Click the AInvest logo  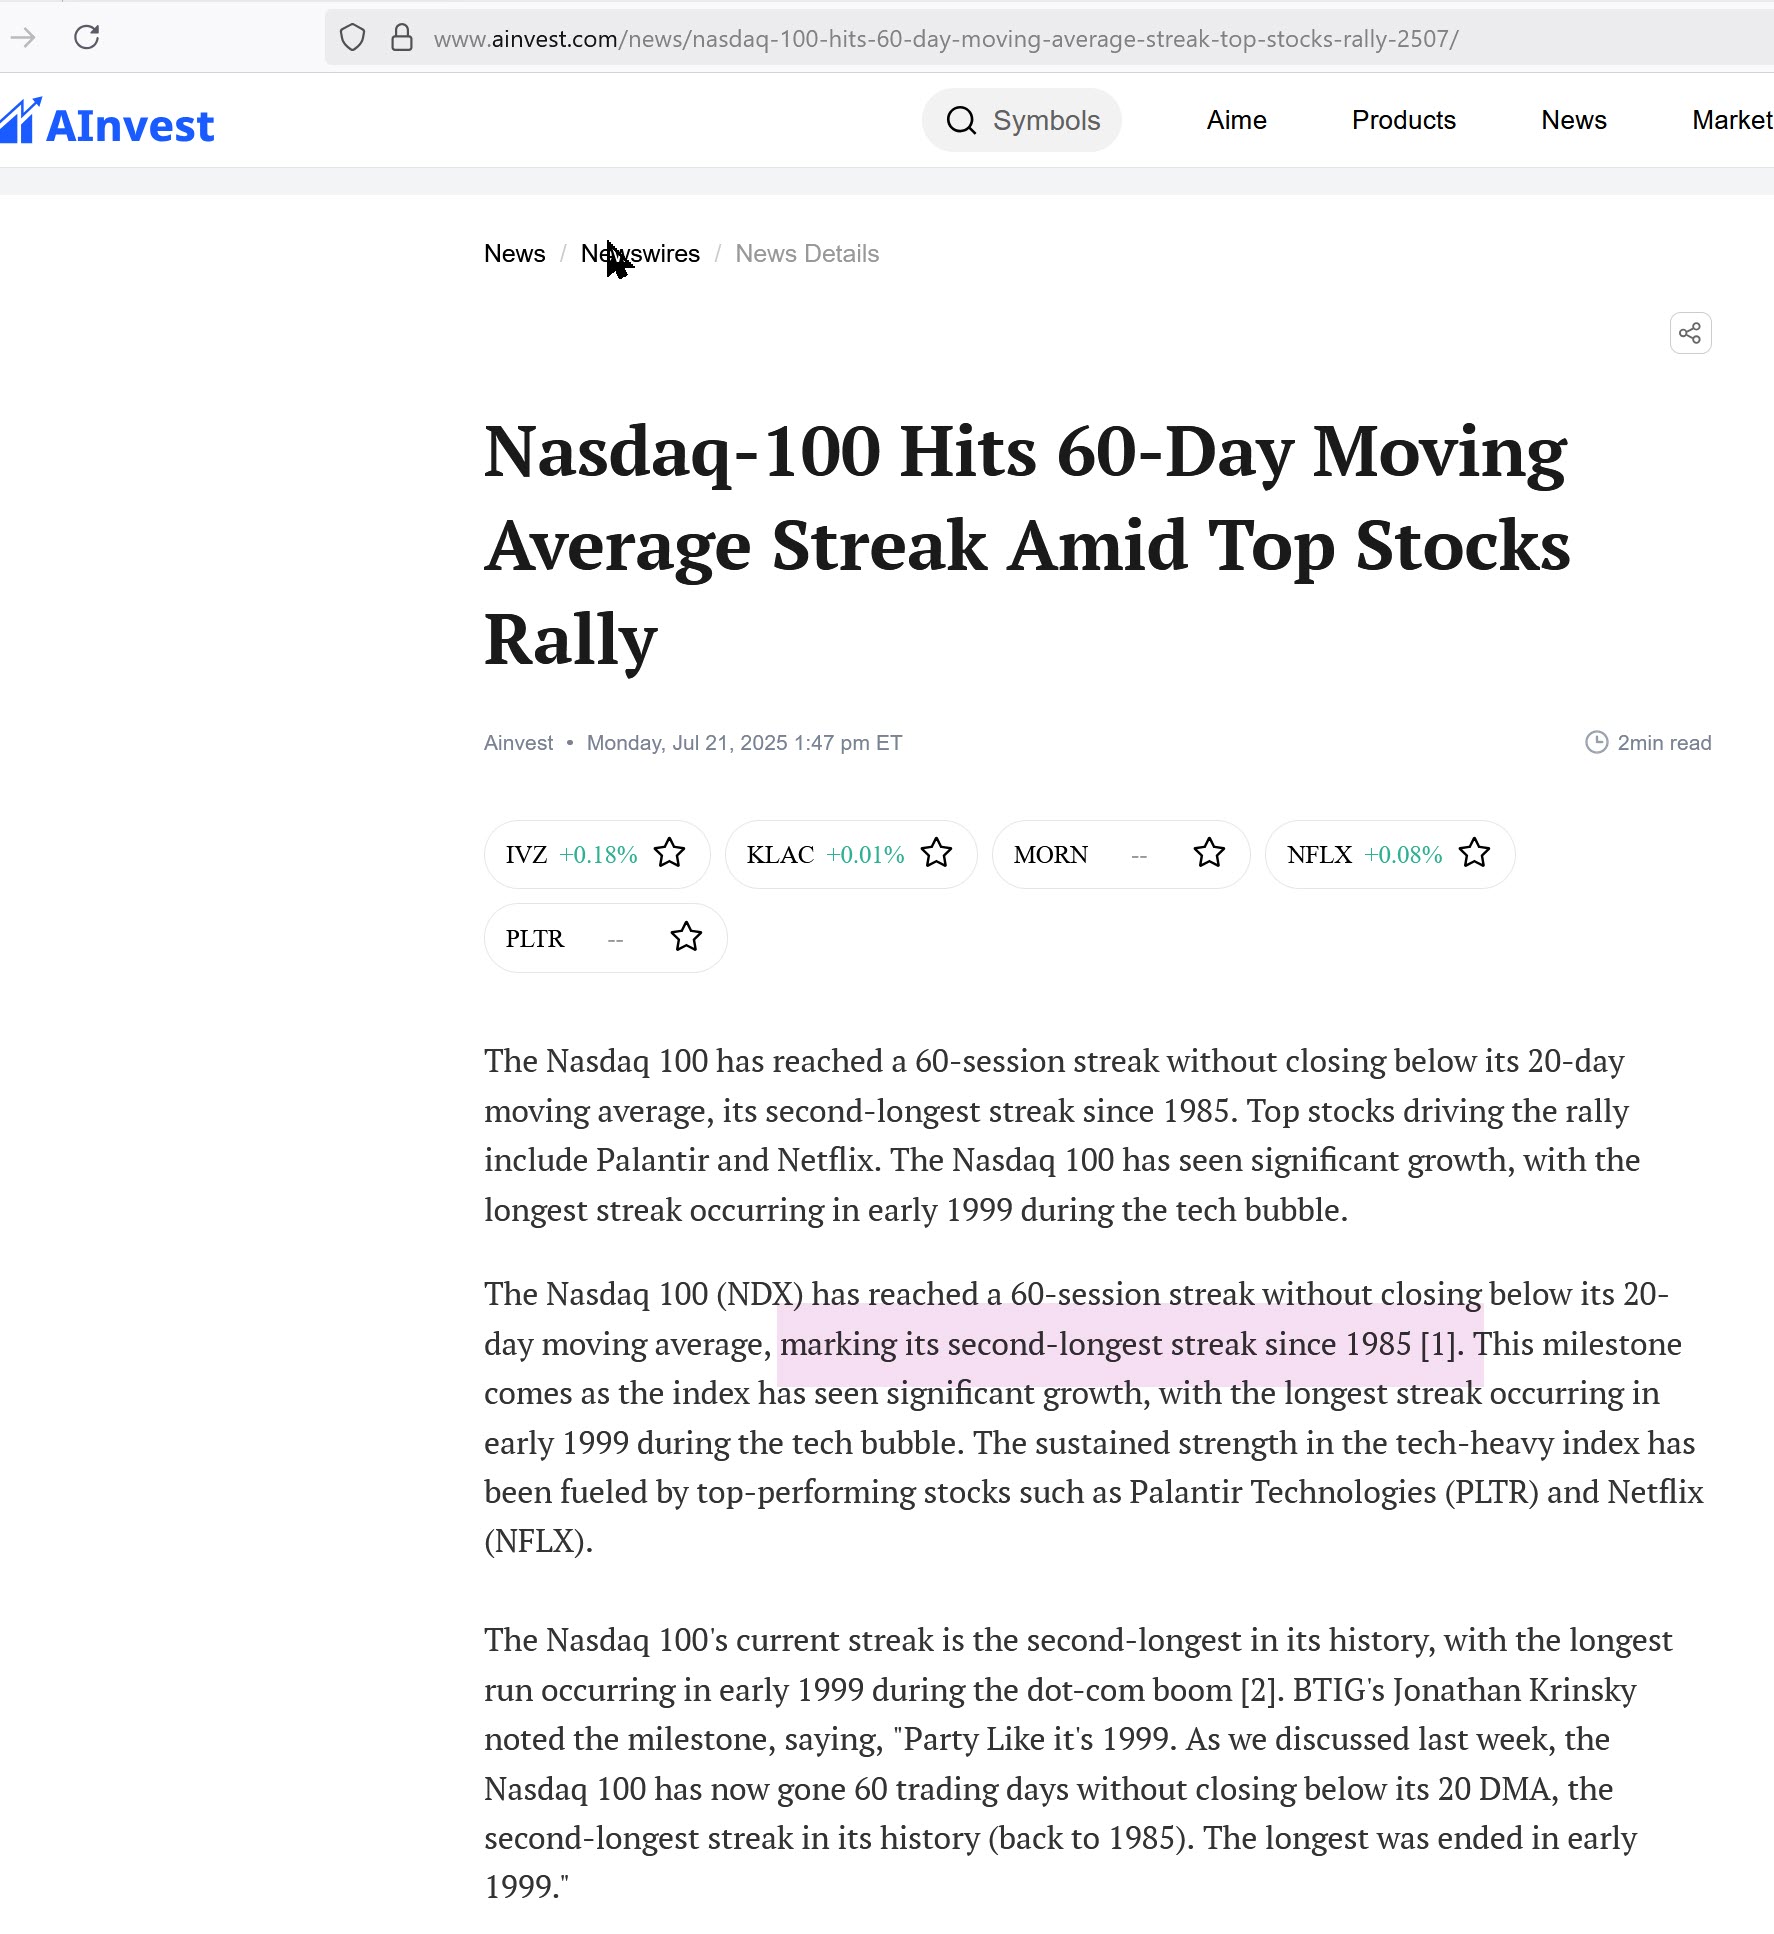pos(107,123)
